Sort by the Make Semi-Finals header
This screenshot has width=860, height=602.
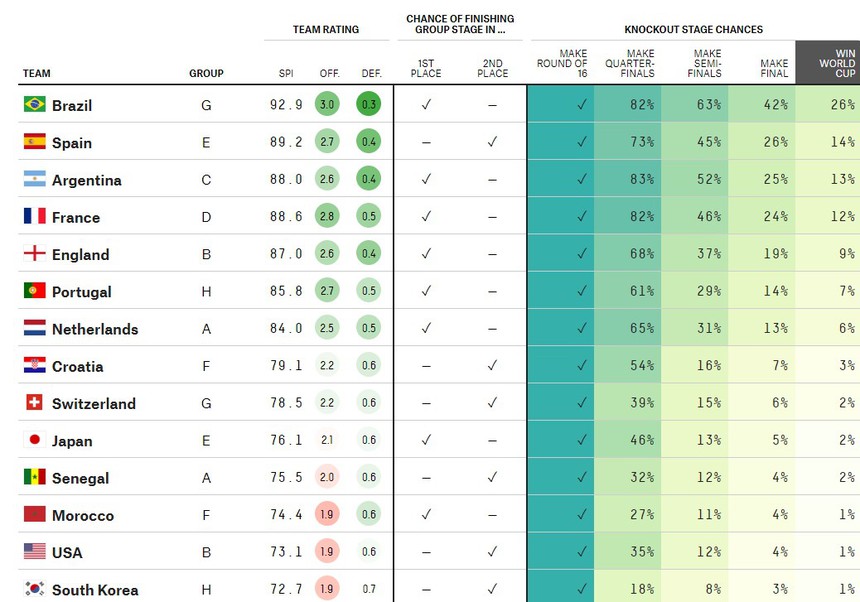[706, 62]
